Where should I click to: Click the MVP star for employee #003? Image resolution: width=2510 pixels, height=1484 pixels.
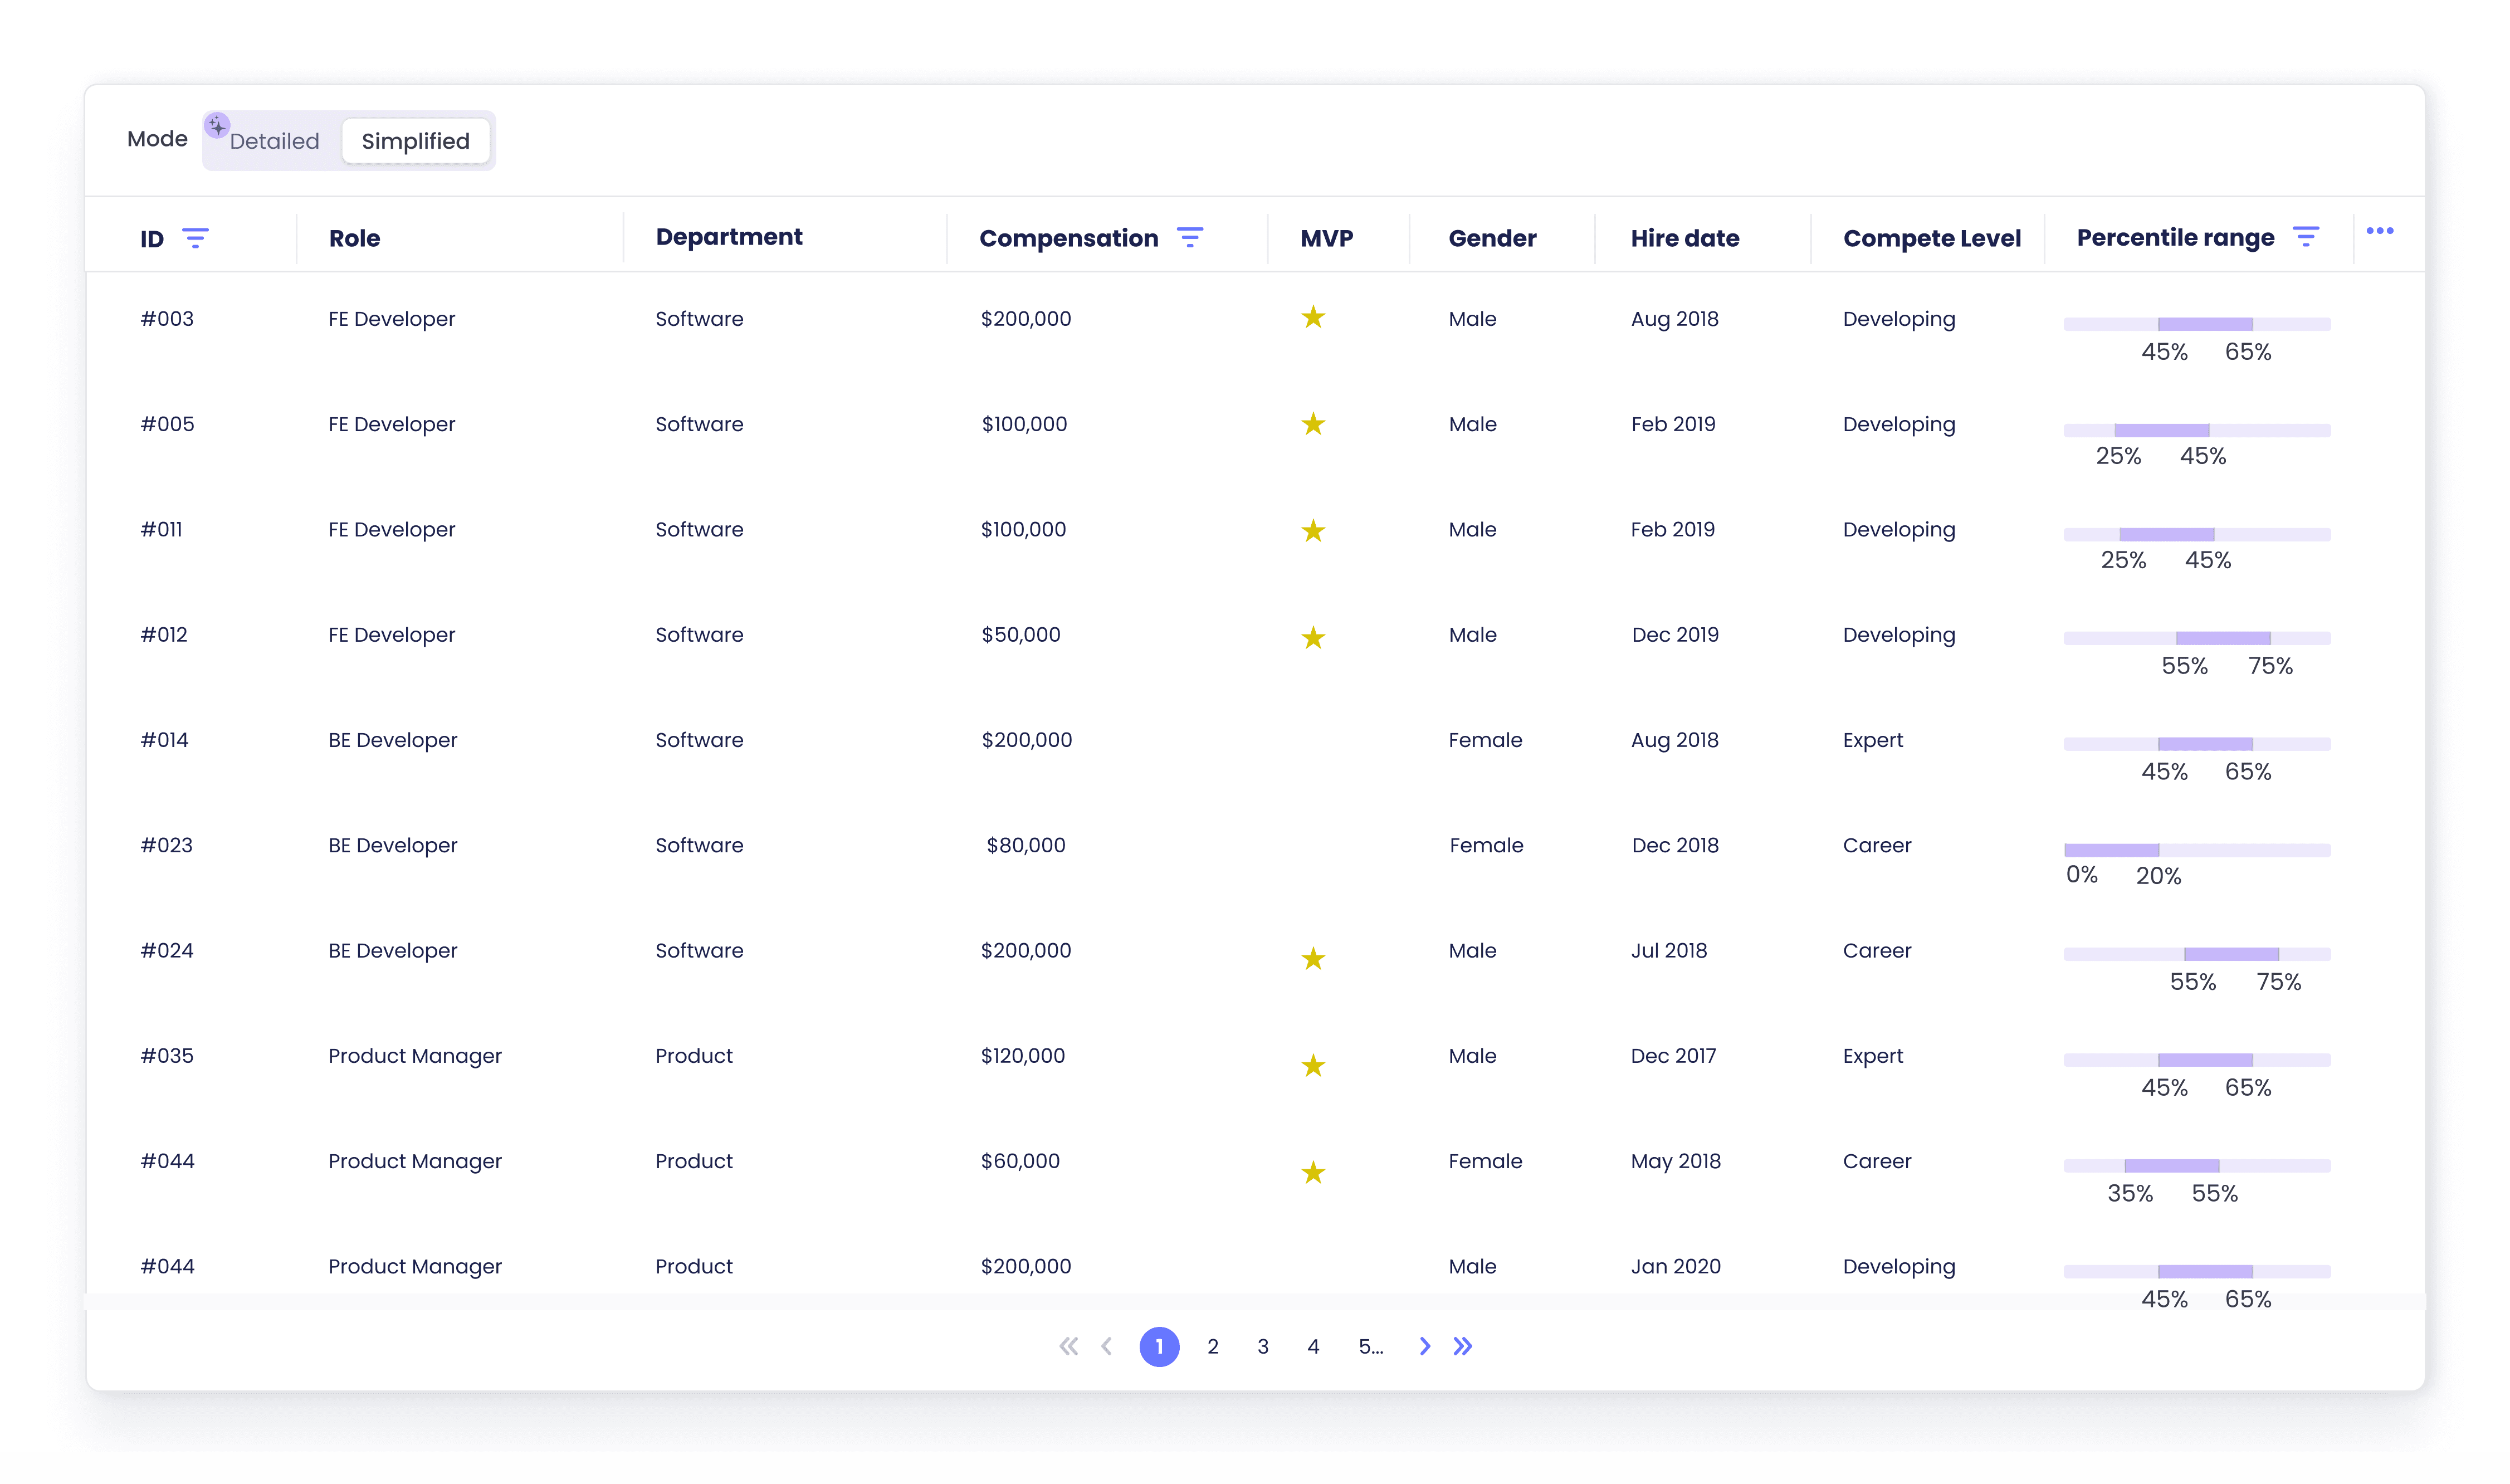tap(1313, 317)
